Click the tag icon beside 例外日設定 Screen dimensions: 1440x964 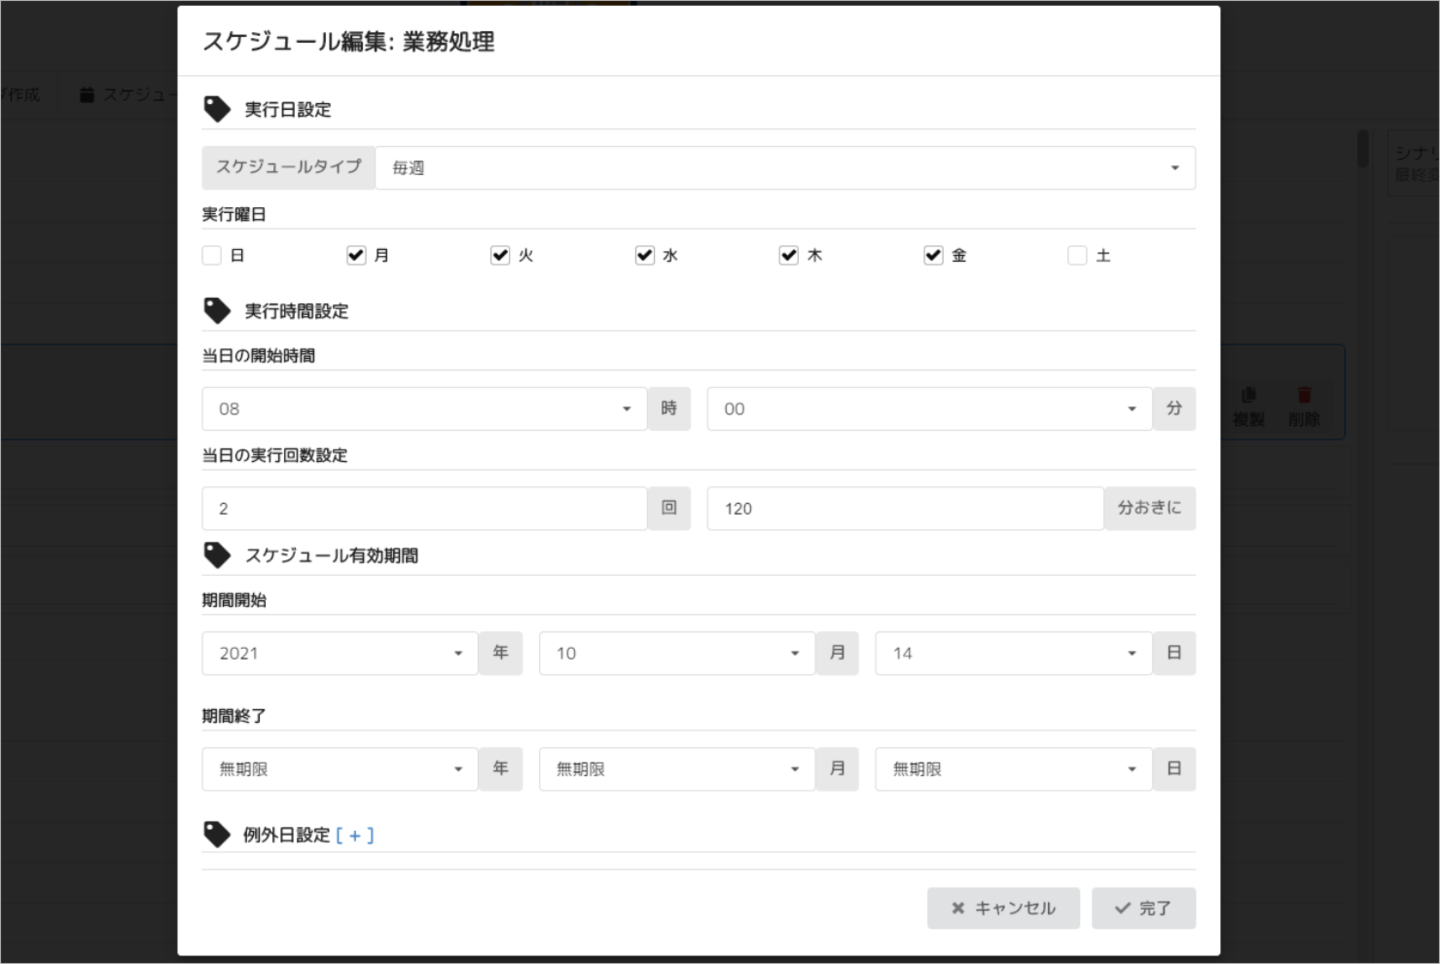point(217,834)
